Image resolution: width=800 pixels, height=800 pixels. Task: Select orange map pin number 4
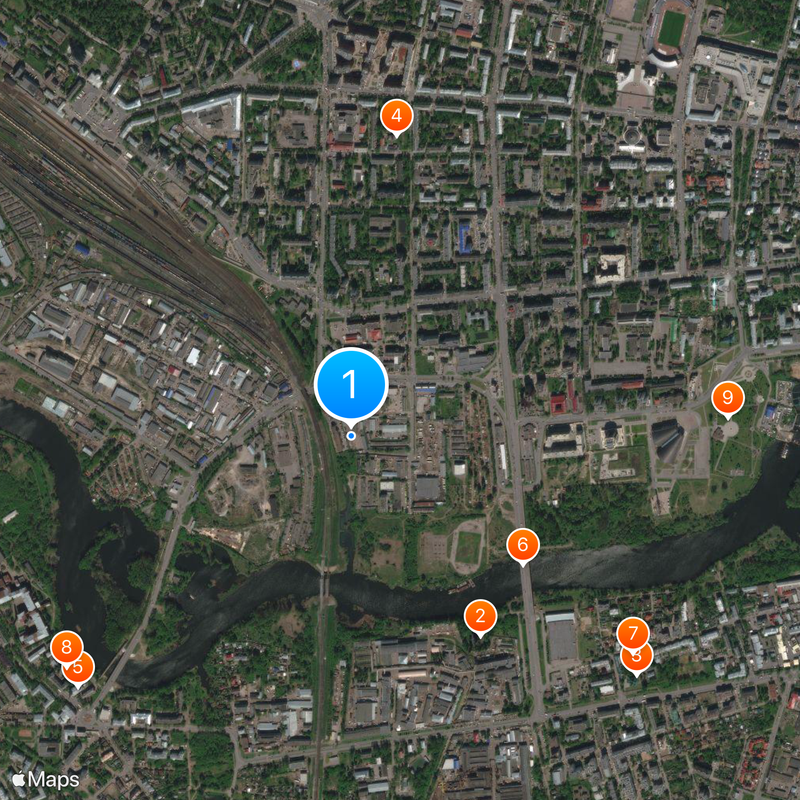pos(396,116)
